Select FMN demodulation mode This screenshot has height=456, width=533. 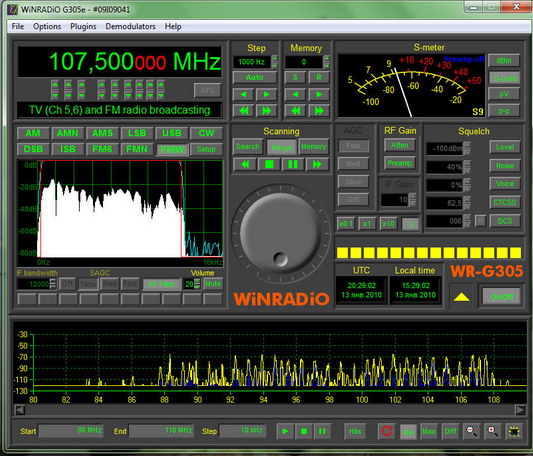(x=137, y=149)
